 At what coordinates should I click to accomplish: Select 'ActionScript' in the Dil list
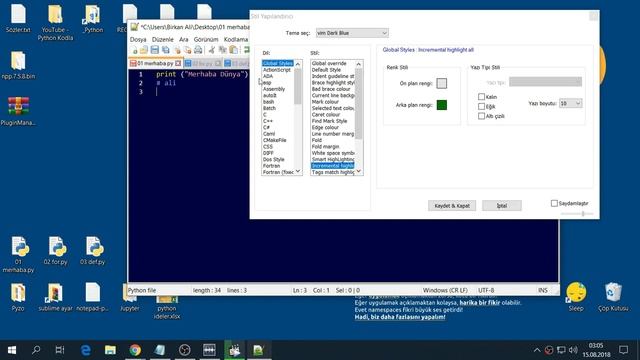[x=277, y=70]
